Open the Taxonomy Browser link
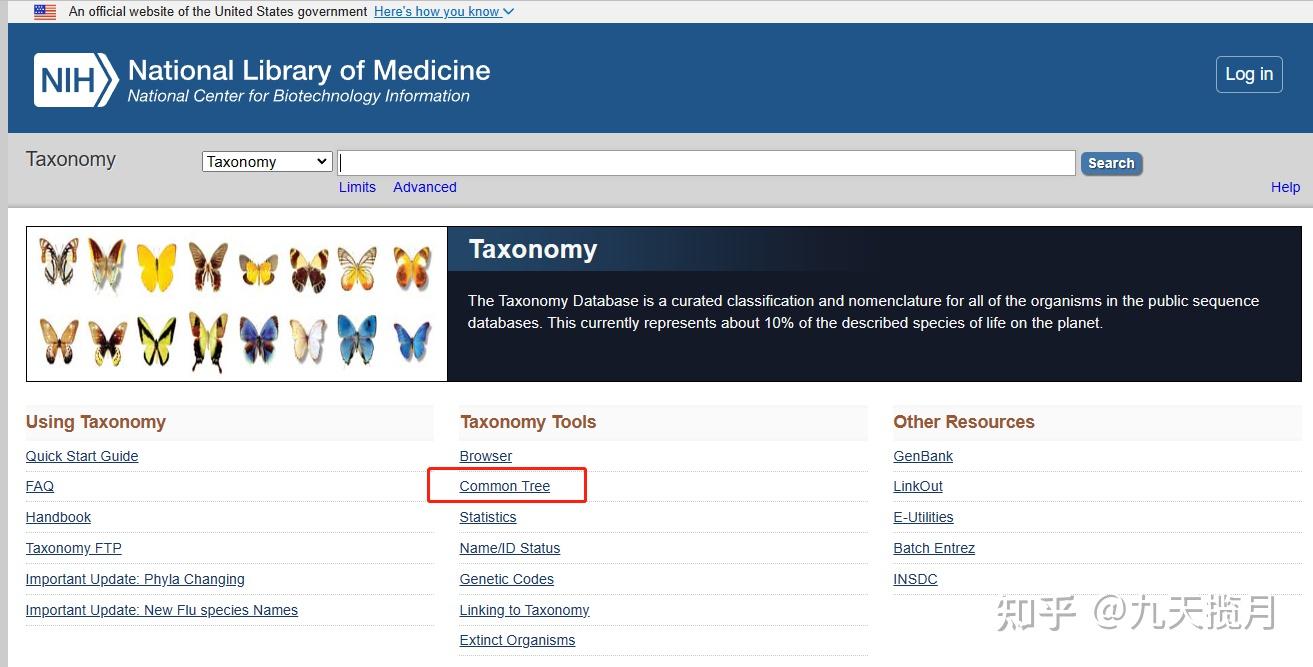 tap(486, 456)
